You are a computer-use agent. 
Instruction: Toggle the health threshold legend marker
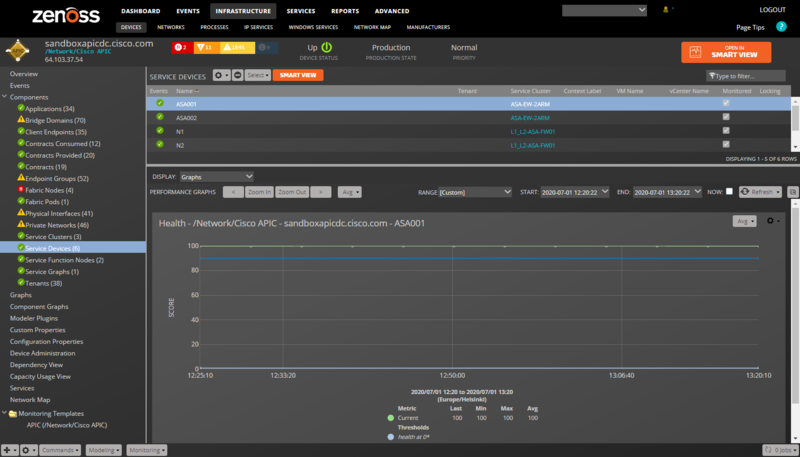tap(391, 437)
